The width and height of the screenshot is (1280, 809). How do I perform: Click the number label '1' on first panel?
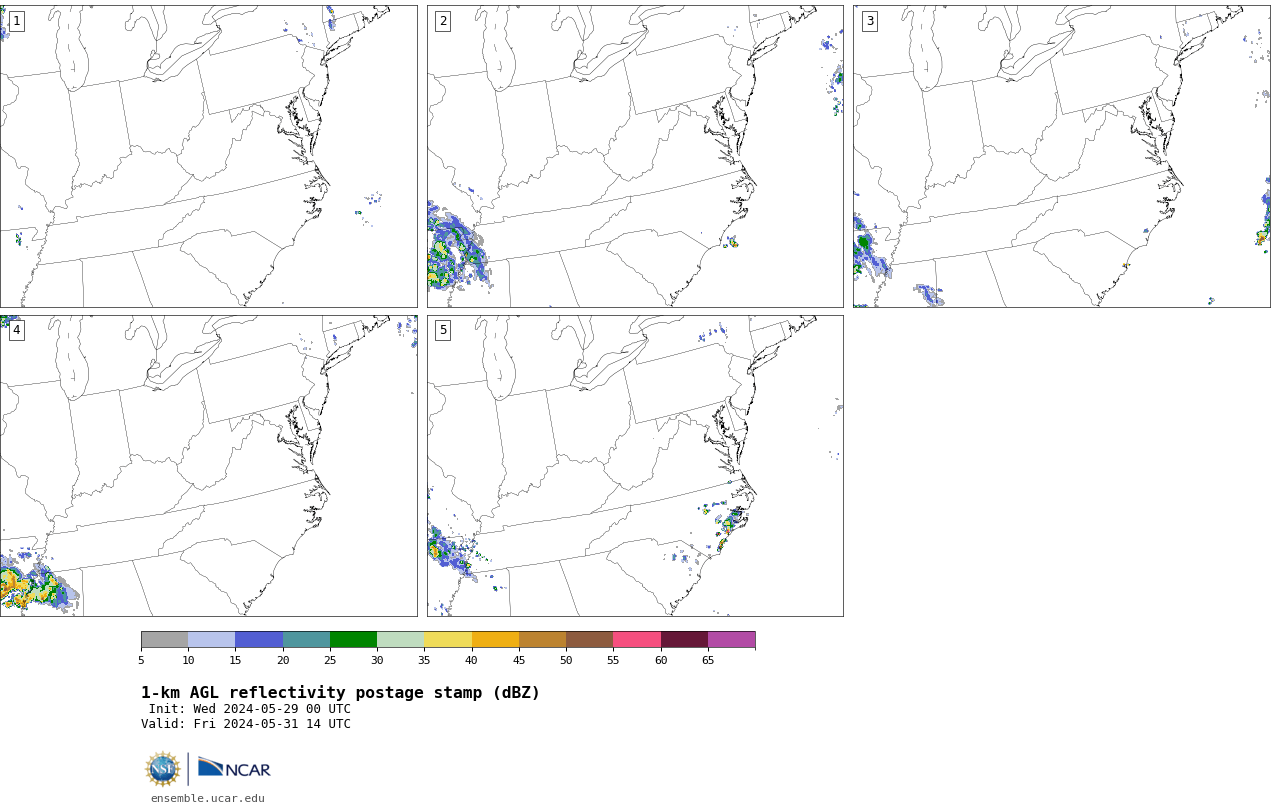click(16, 21)
